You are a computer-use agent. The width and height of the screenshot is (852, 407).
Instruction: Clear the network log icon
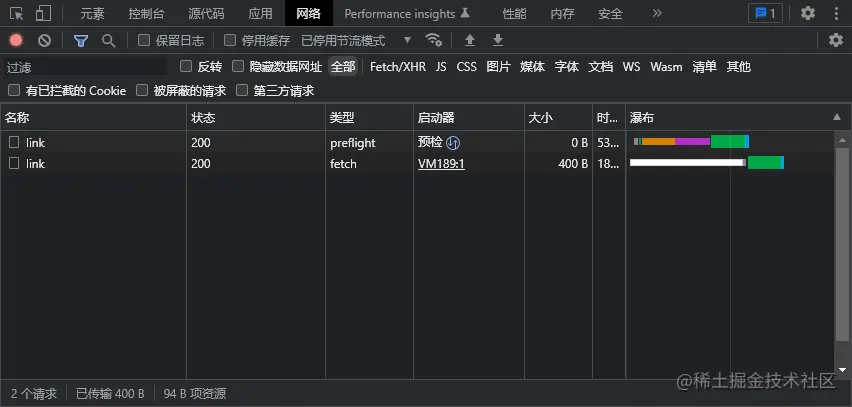pos(45,40)
